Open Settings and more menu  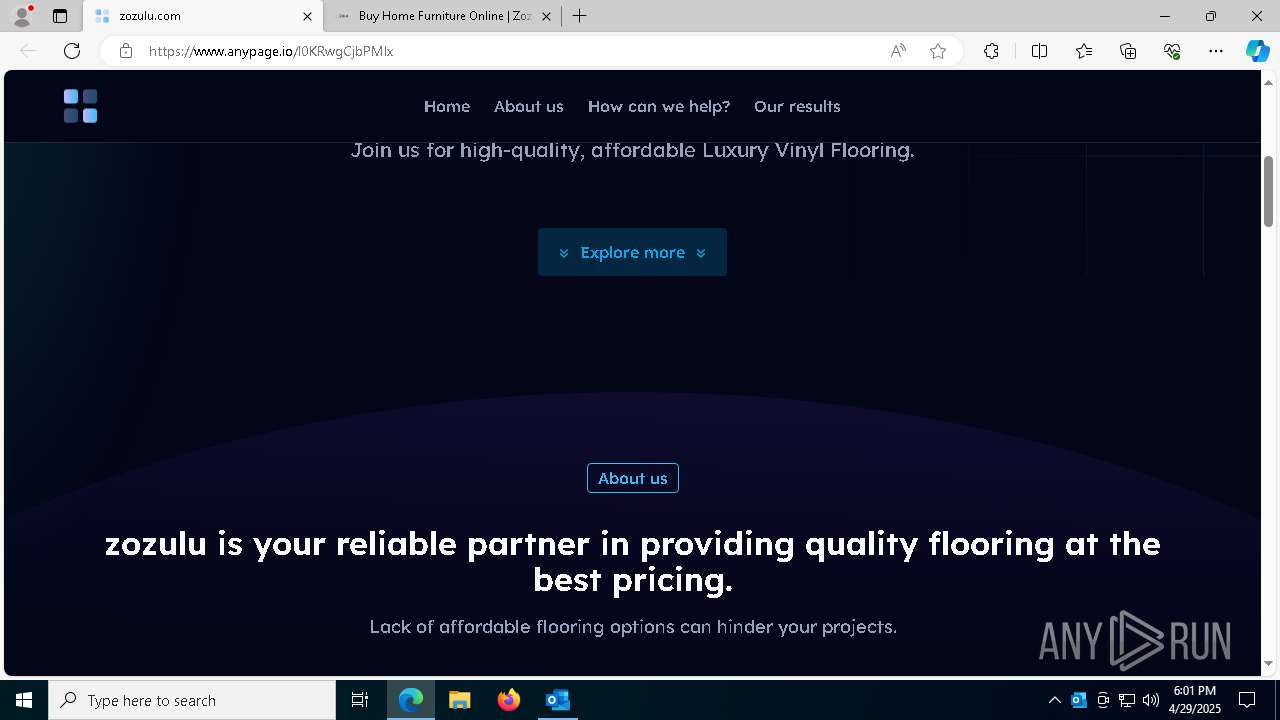click(1216, 51)
